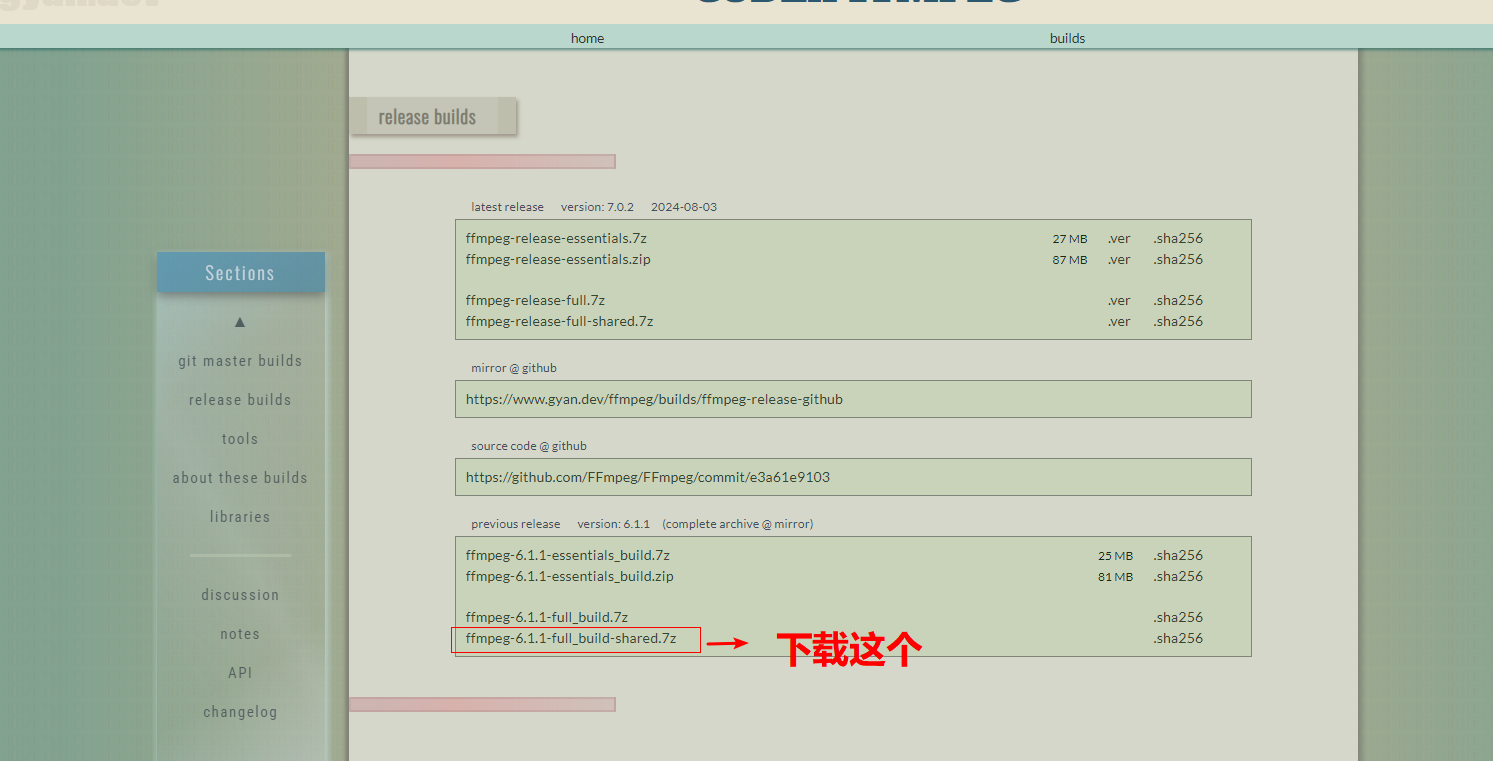The width and height of the screenshot is (1493, 761).
Task: Click the 'latest release' label
Action: coord(508,207)
